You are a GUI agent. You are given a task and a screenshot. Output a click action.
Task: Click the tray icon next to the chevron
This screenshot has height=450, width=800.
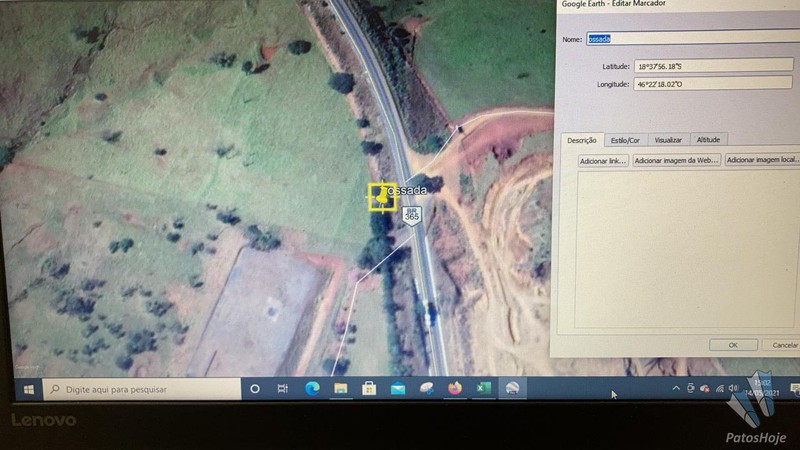coord(690,388)
